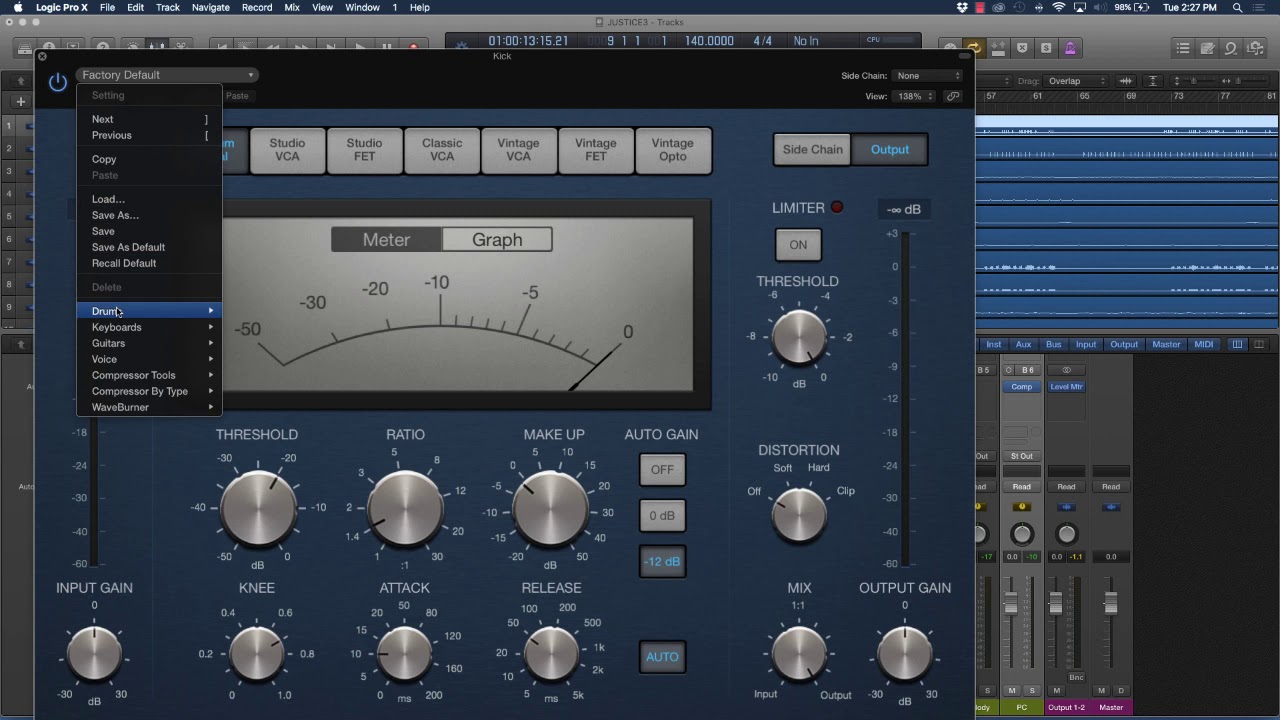Screen dimensions: 1280x720
Task: Select the Studio VCA compressor model
Action: [287, 150]
